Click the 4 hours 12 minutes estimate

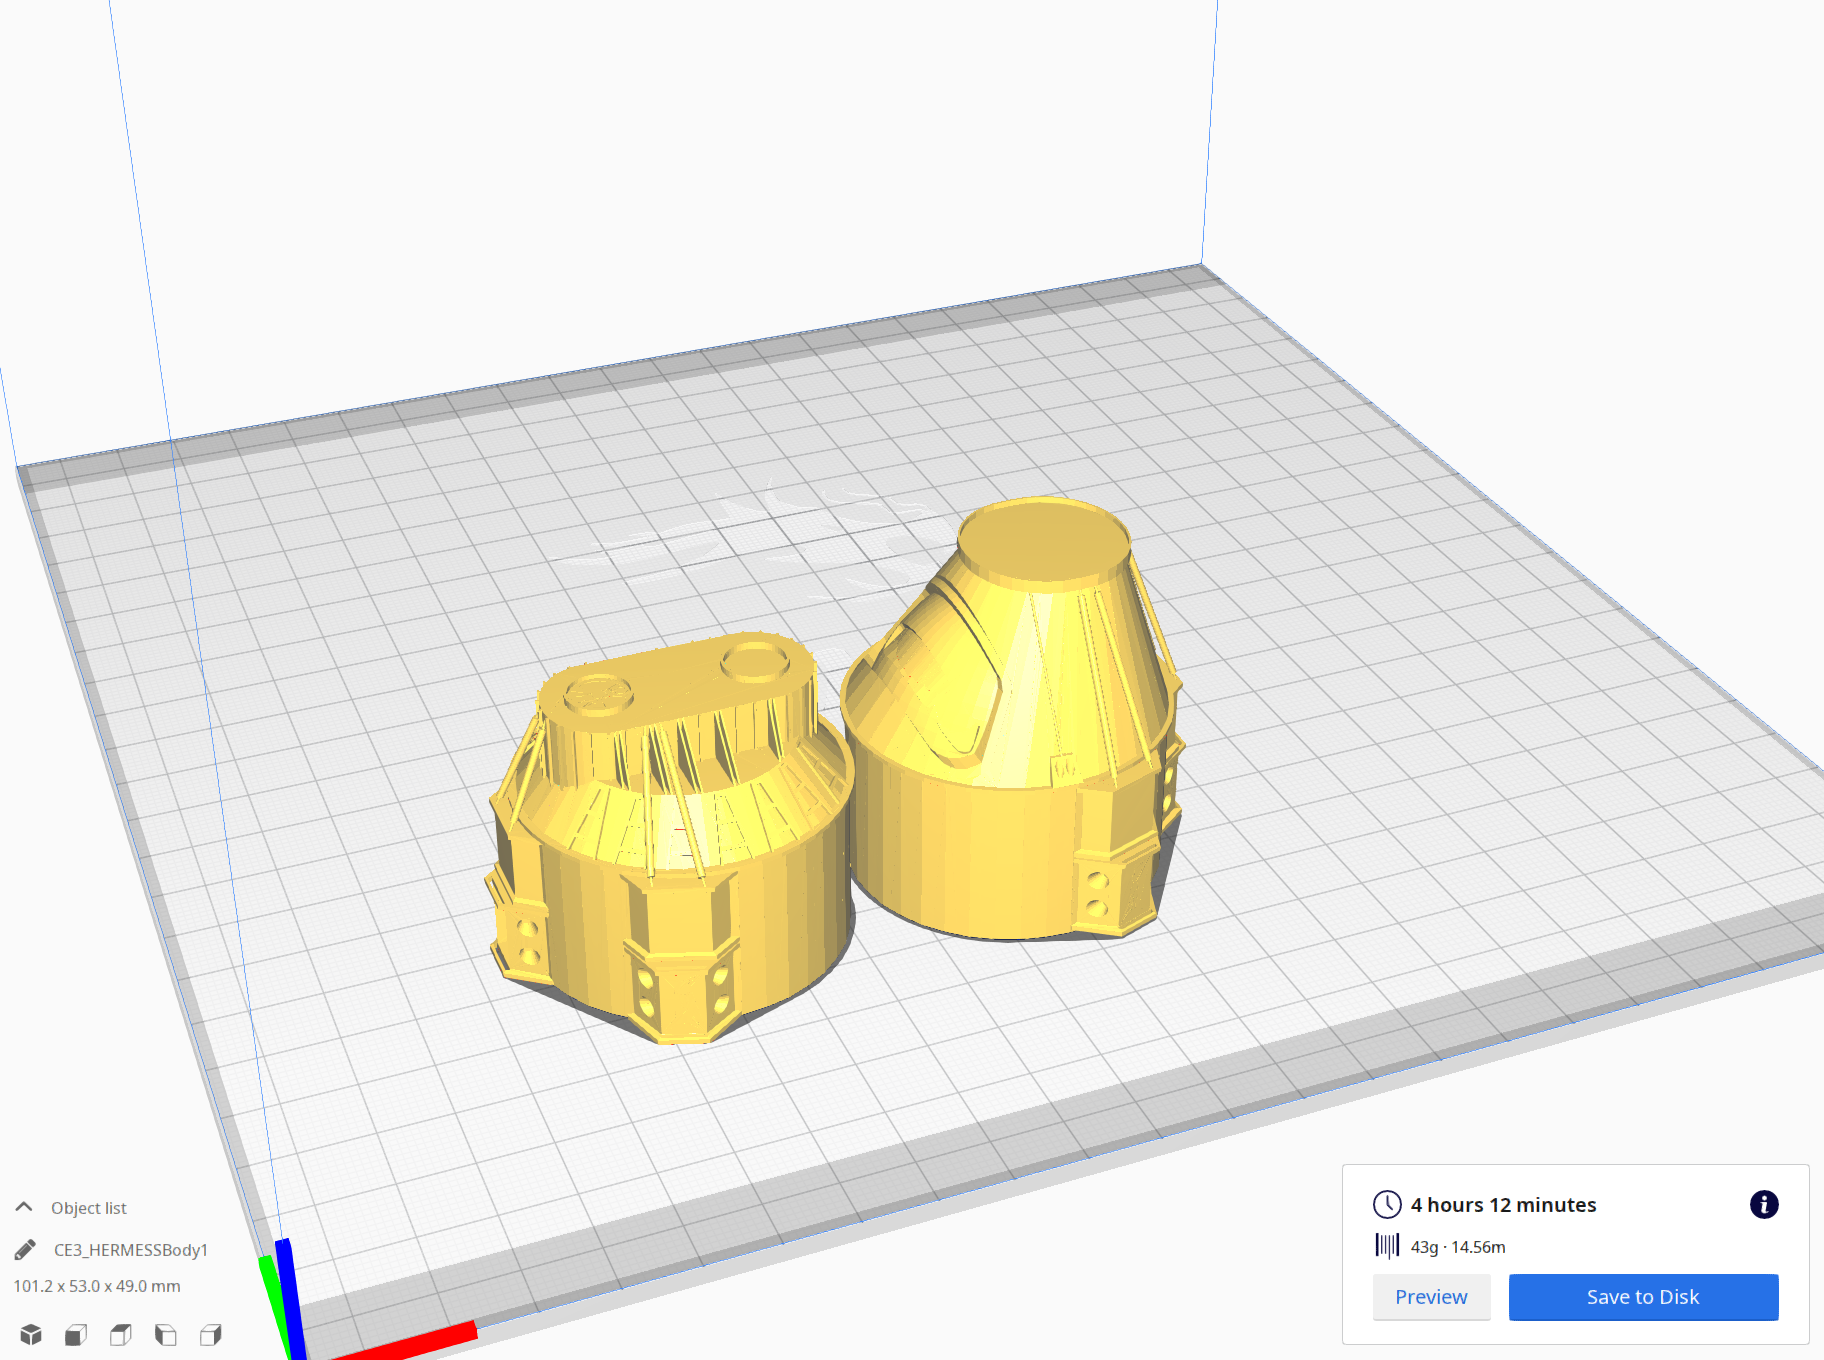click(x=1503, y=1205)
